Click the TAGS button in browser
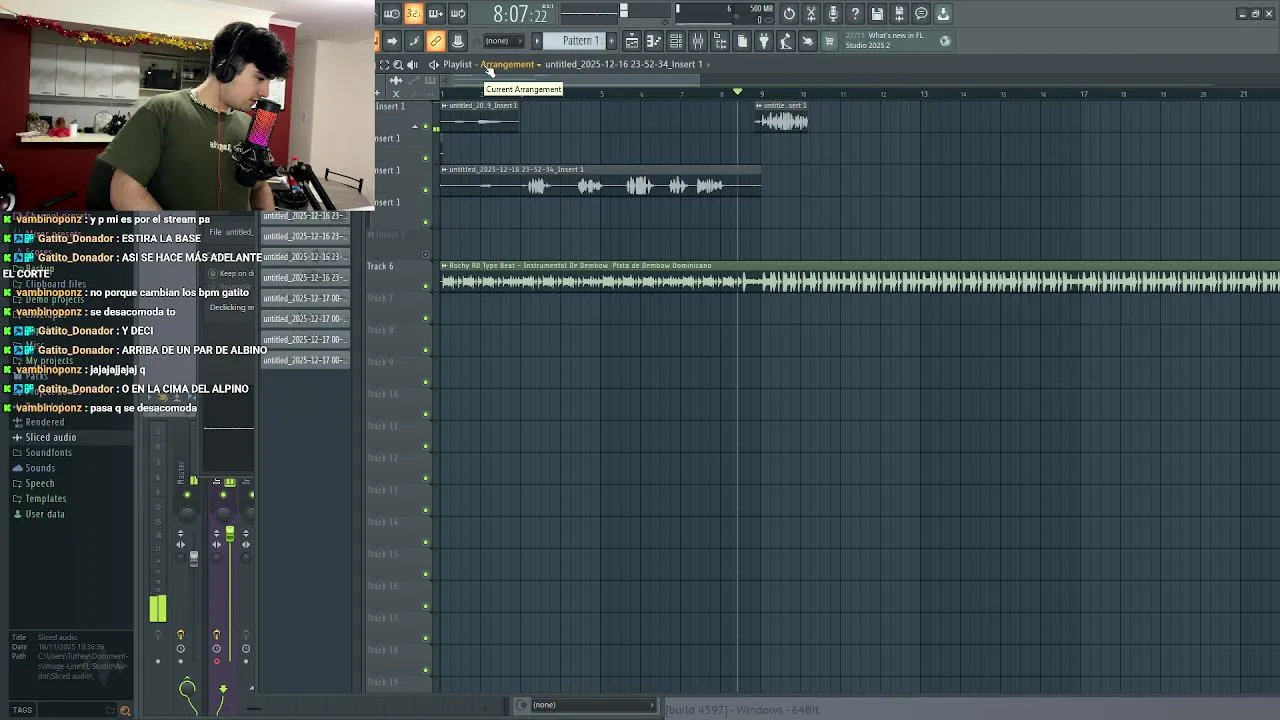Viewport: 1280px width, 720px height. pos(22,710)
